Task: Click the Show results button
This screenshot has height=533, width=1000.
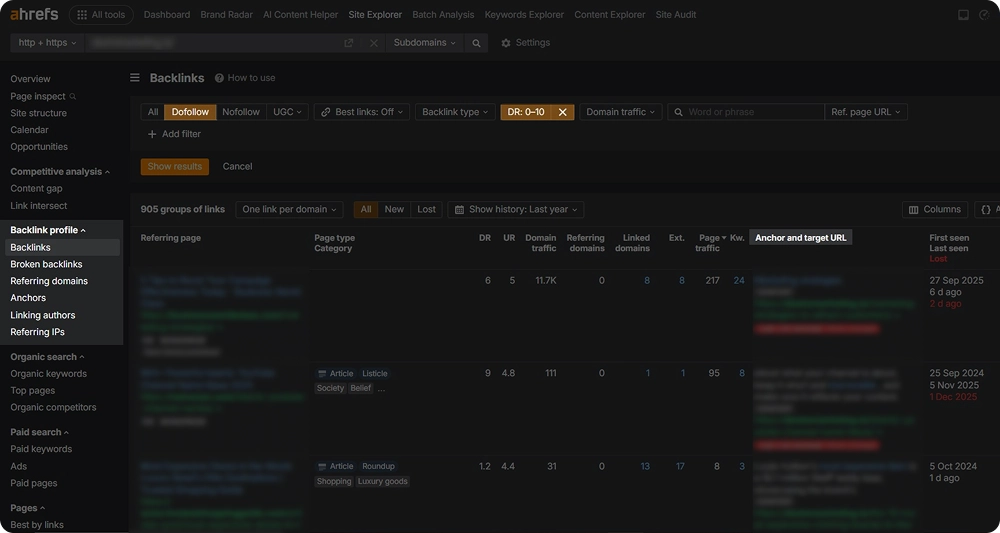Action: coord(175,166)
